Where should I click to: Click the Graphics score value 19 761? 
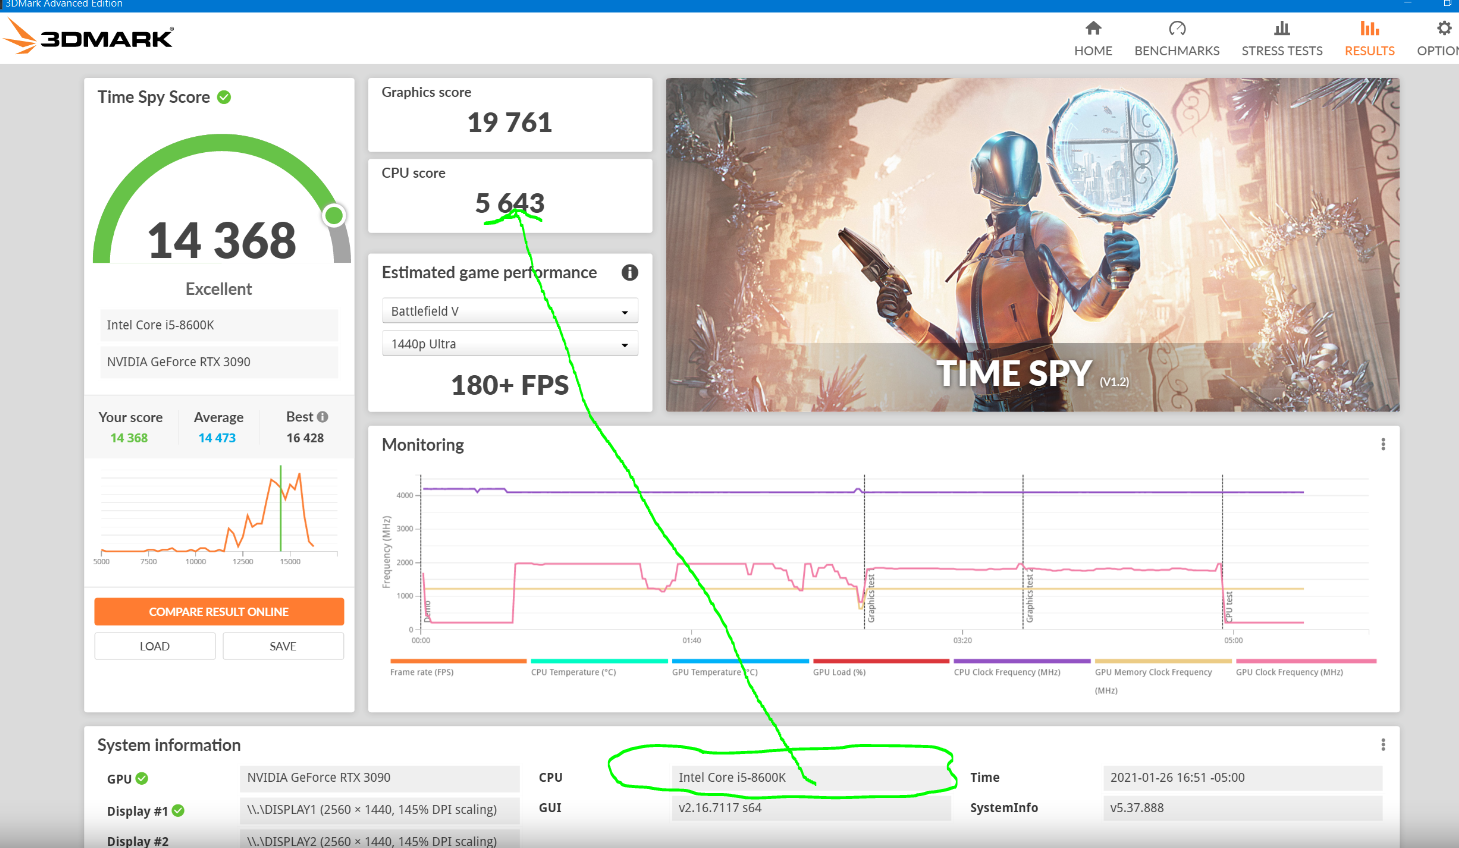pyautogui.click(x=510, y=122)
